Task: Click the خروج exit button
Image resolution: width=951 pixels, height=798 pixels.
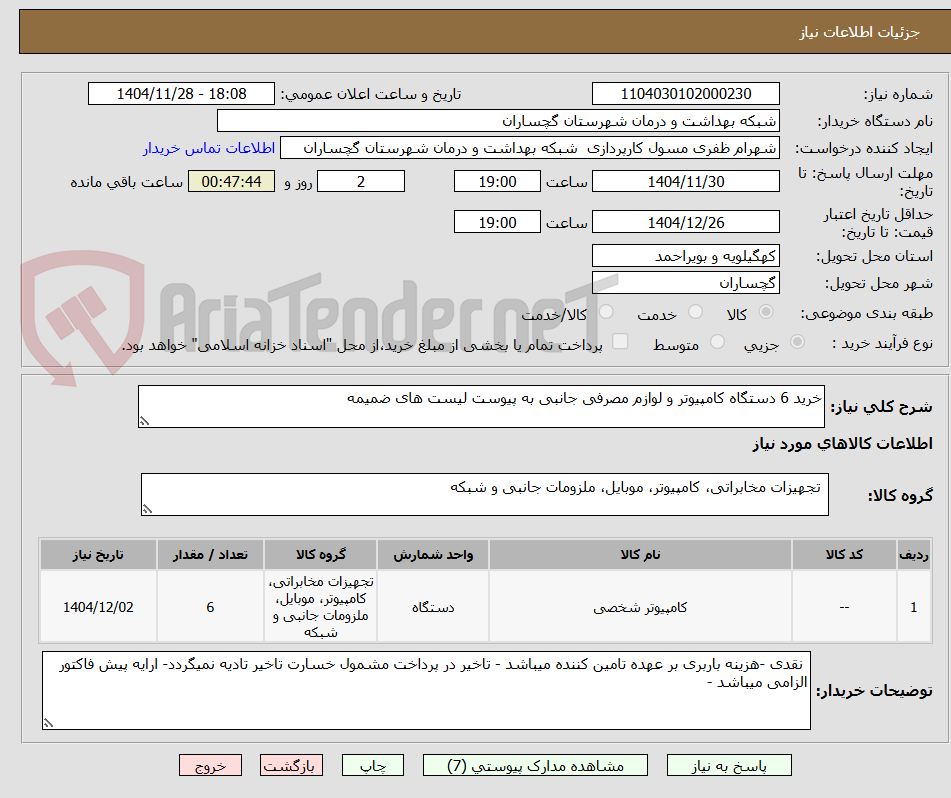Action: (210, 766)
